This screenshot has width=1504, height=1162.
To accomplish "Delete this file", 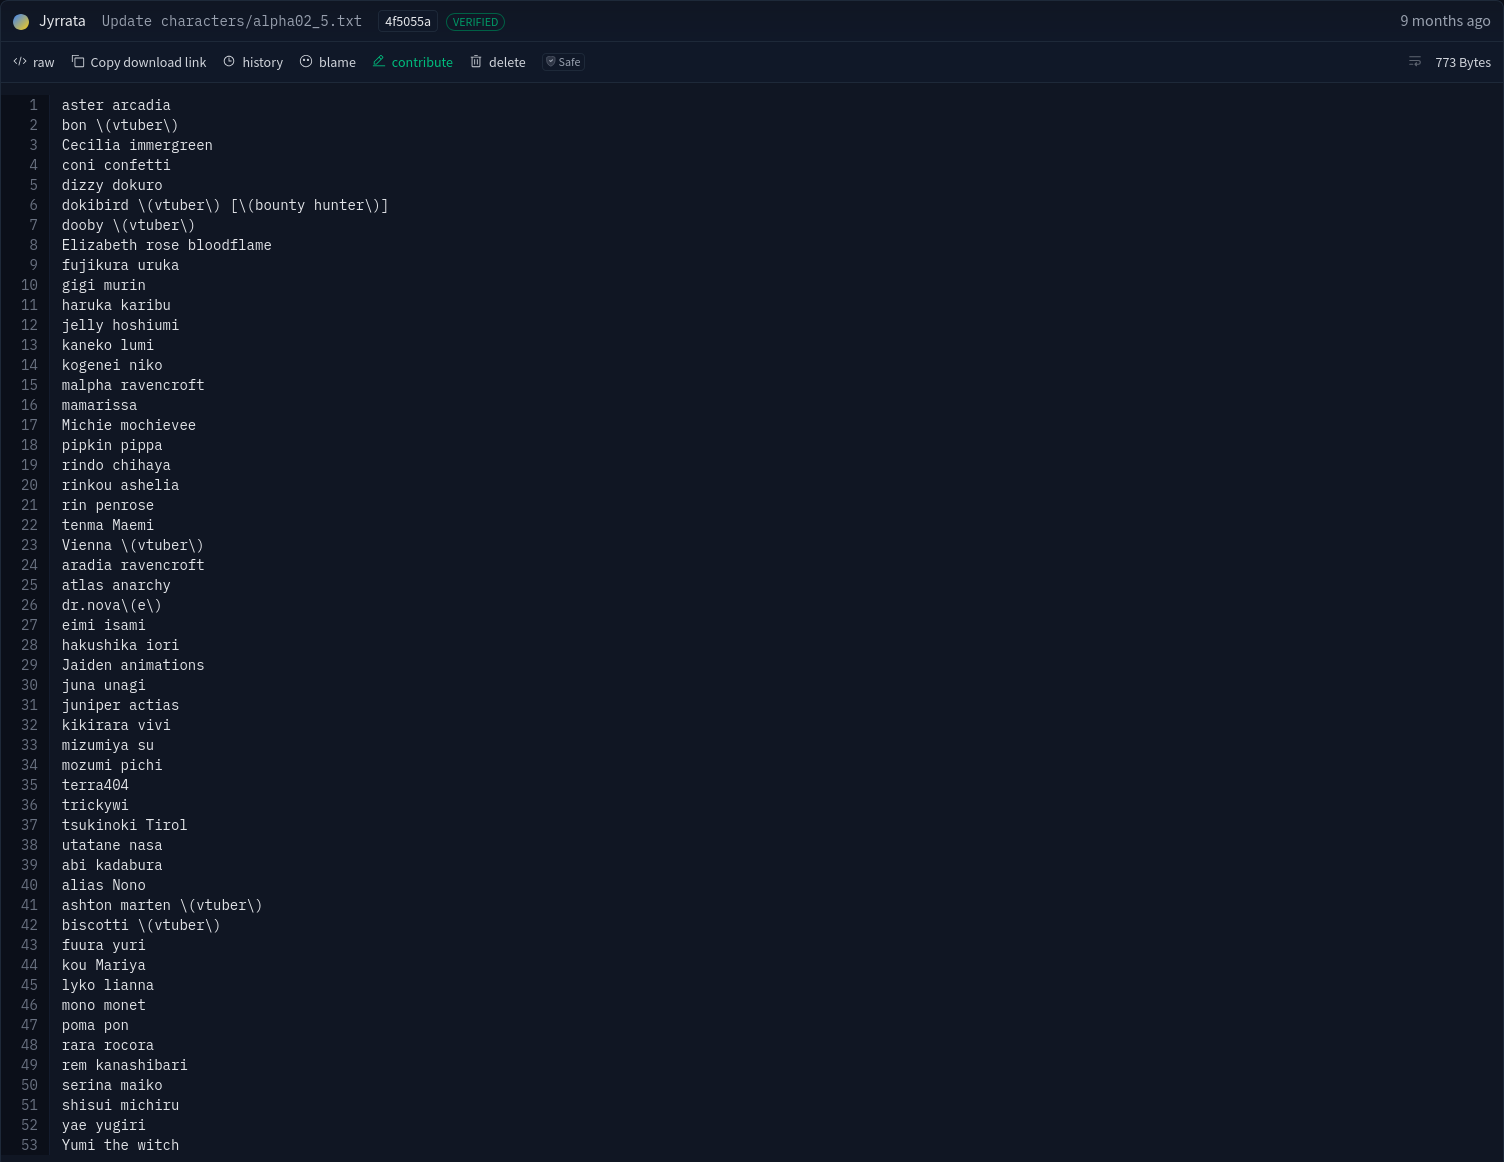I will [x=498, y=62].
